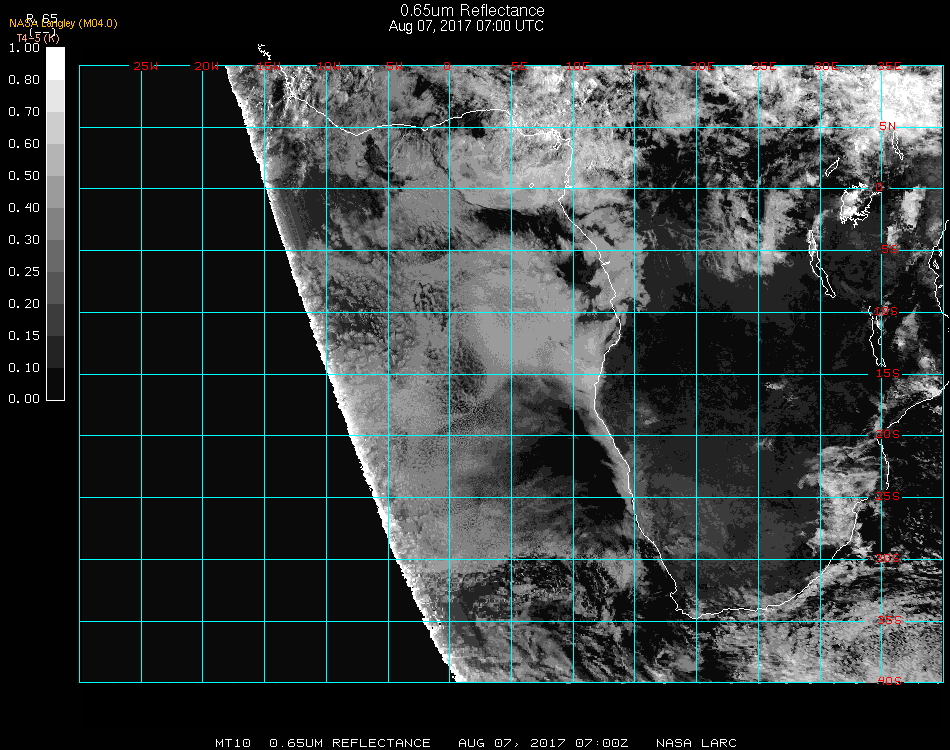Click the 25S latitude label

click(888, 496)
